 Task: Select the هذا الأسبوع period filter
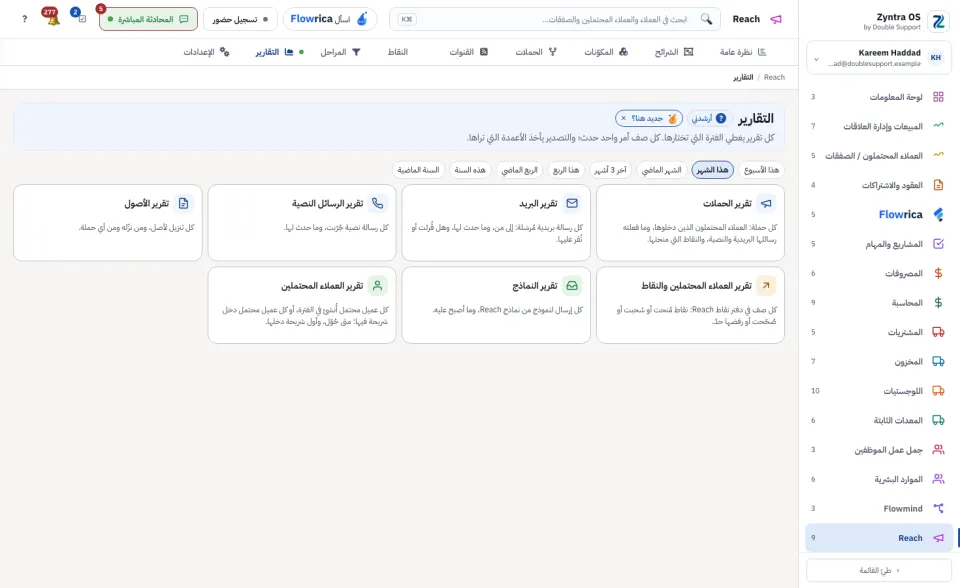point(761,170)
